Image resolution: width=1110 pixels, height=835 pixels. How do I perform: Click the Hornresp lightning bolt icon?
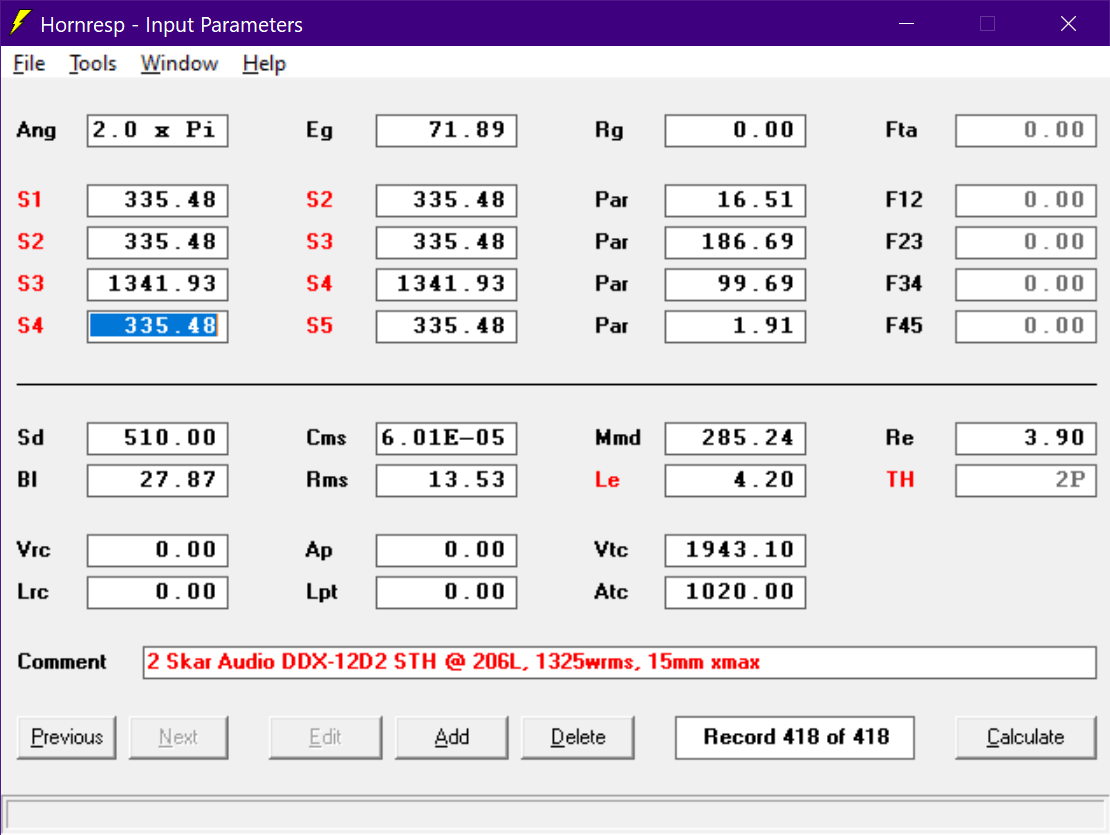(21, 23)
